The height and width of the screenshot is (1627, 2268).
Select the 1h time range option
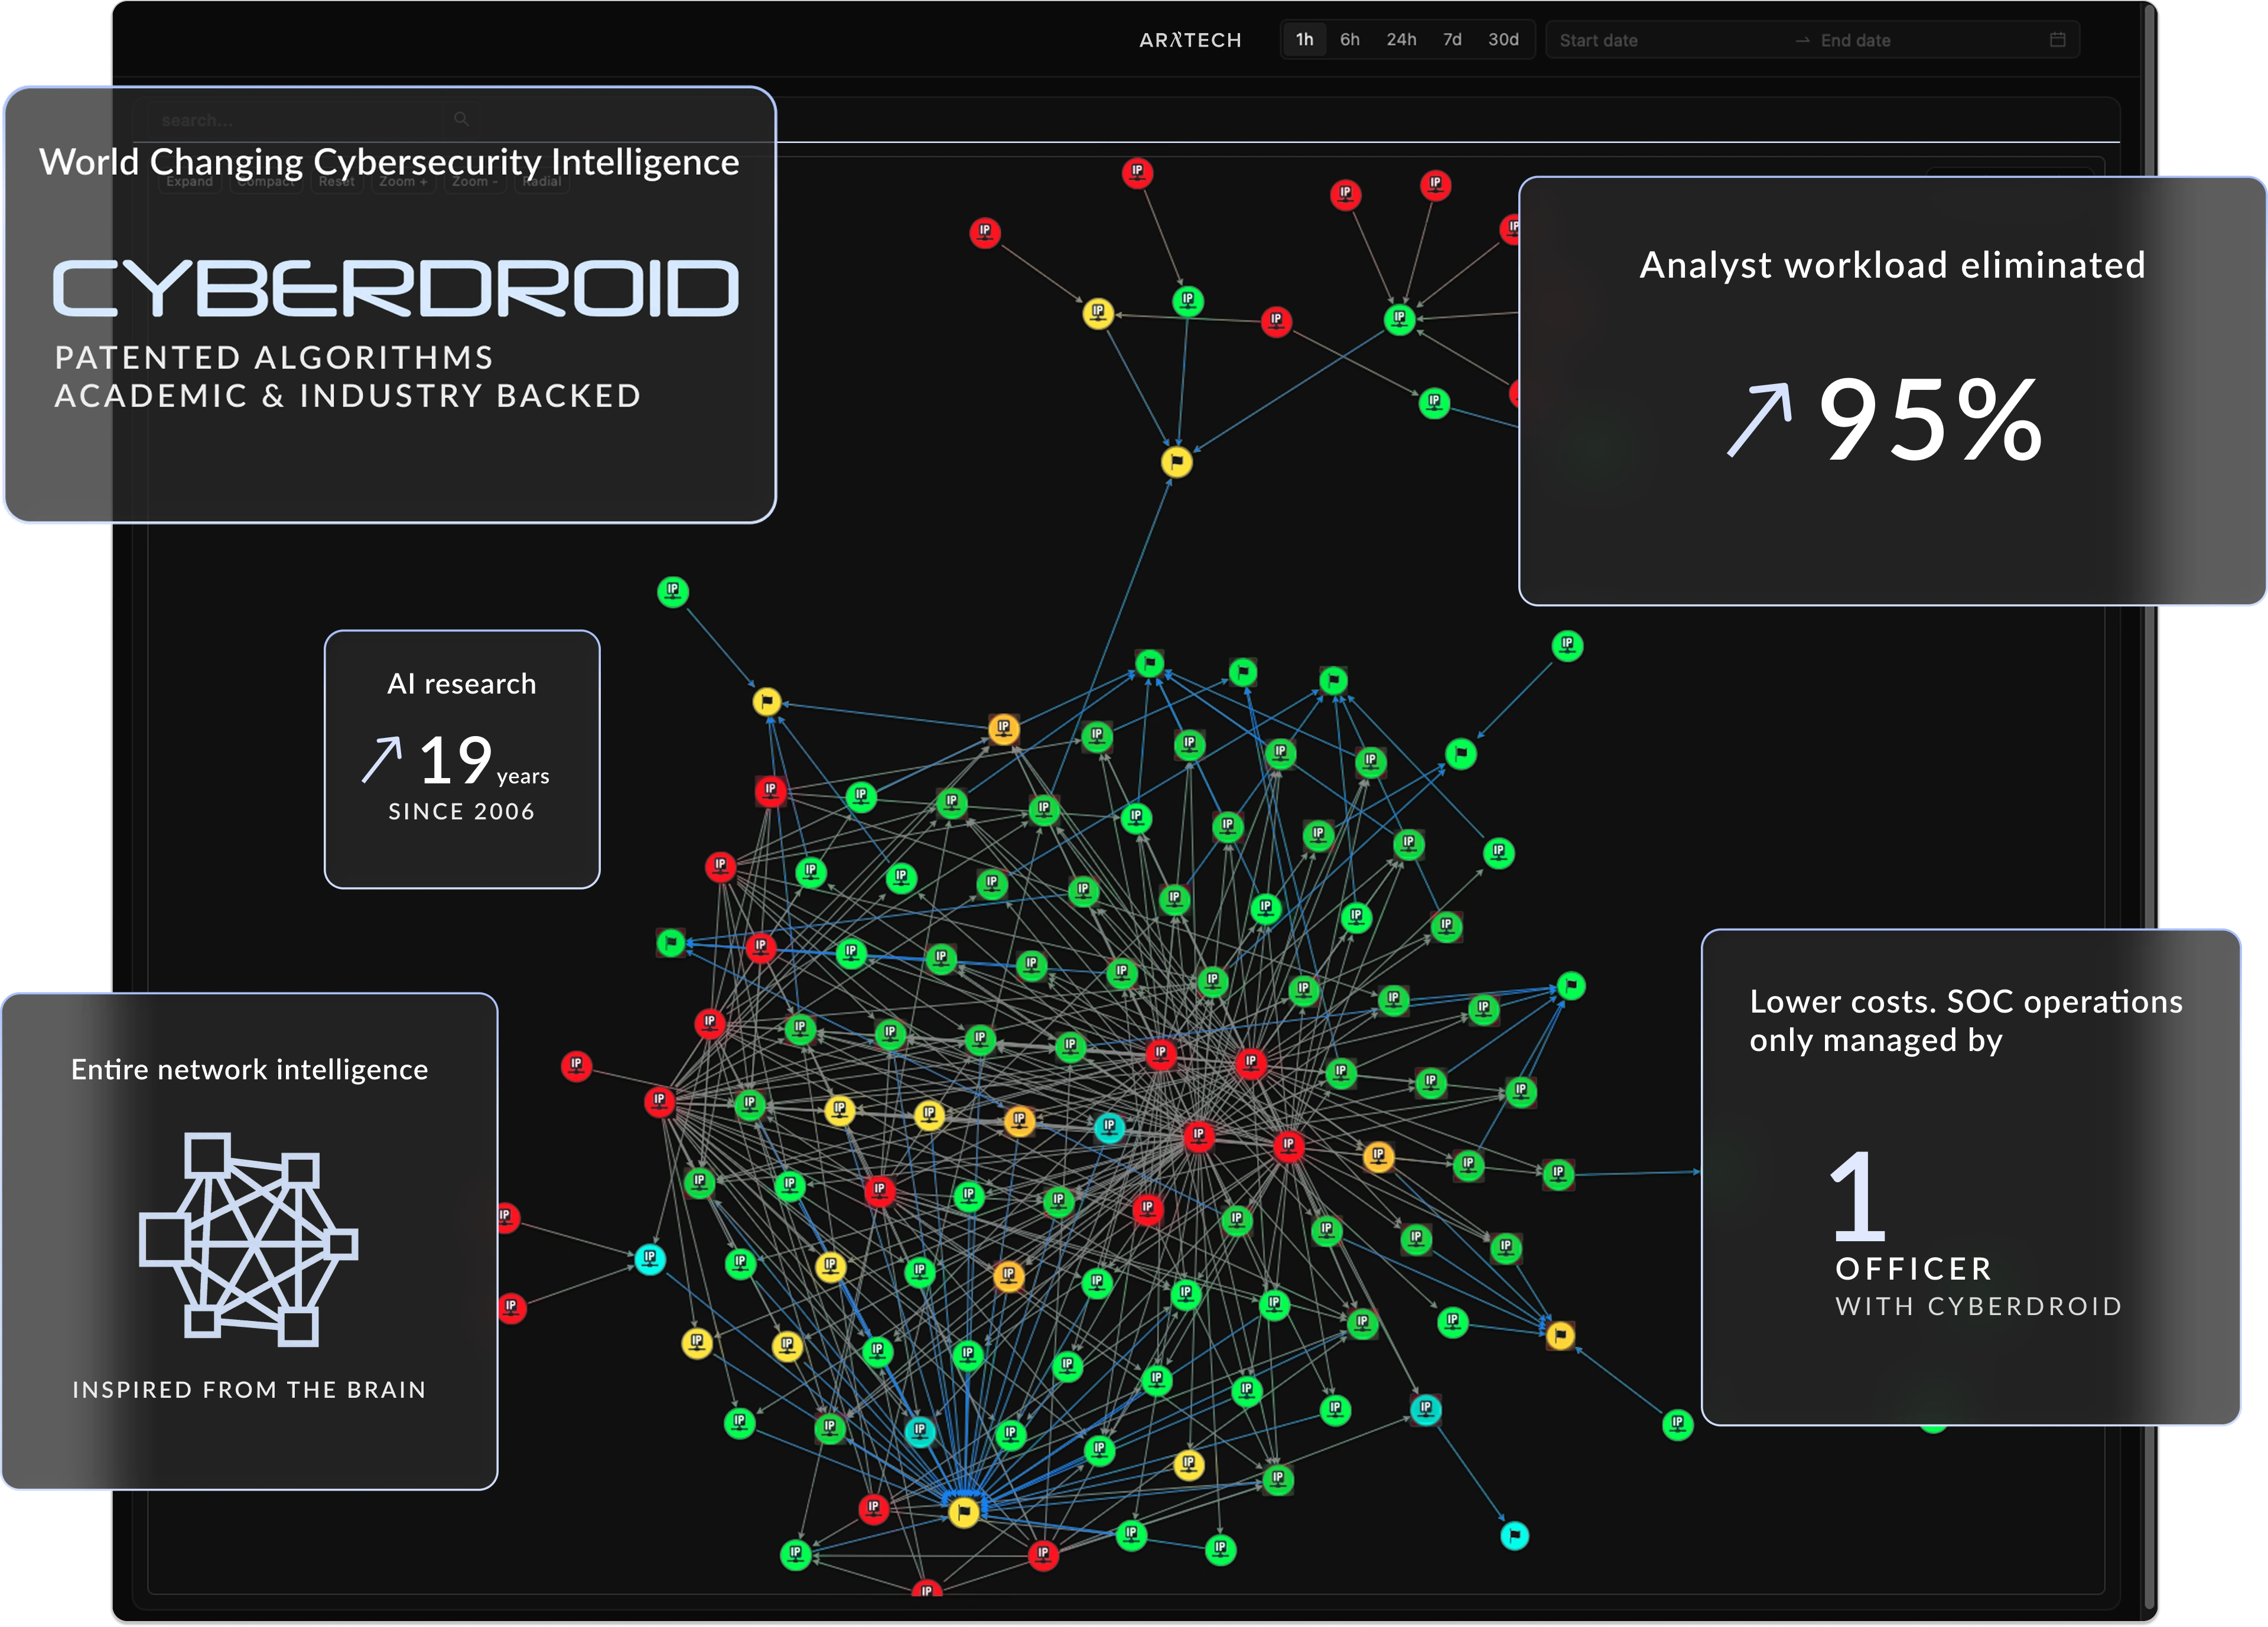[1304, 40]
